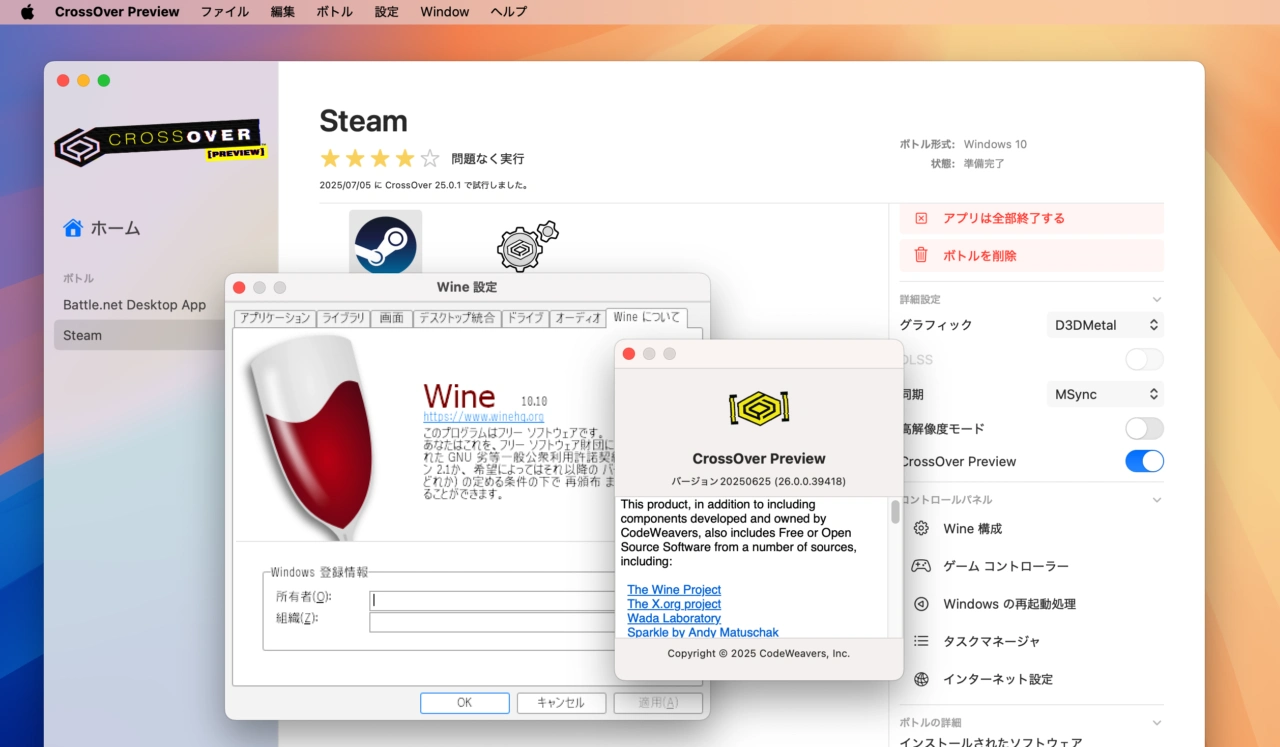This screenshot has width=1280, height=747.
Task: Switch to the ドライブ tab
Action: (525, 318)
